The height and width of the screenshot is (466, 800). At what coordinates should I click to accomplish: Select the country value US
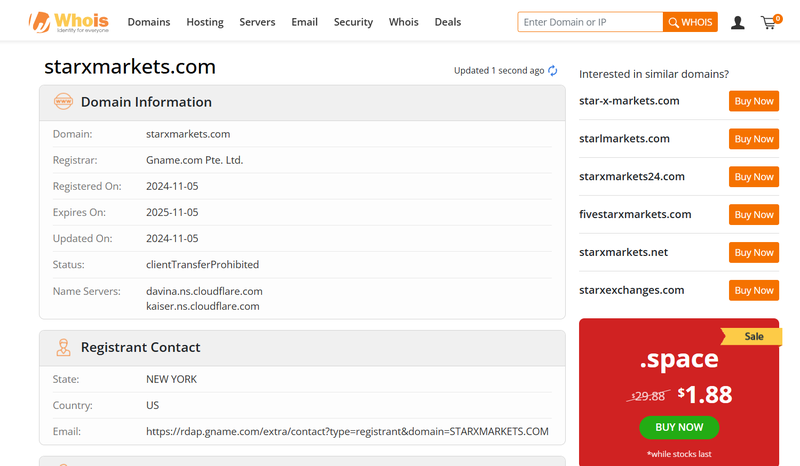click(x=153, y=405)
